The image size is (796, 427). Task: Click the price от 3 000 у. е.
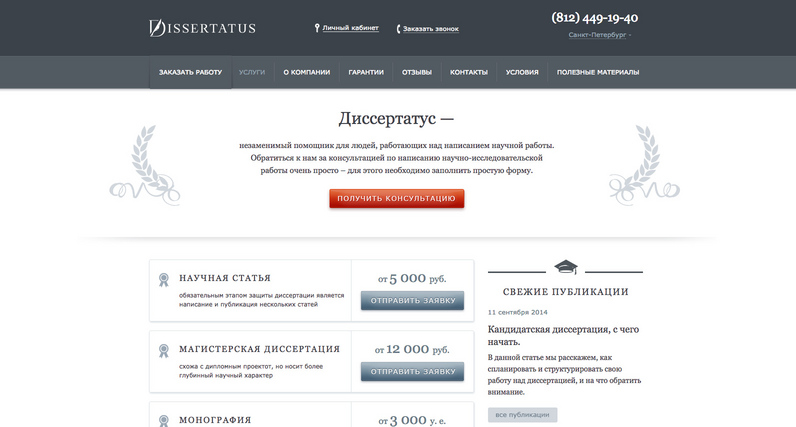coord(412,421)
